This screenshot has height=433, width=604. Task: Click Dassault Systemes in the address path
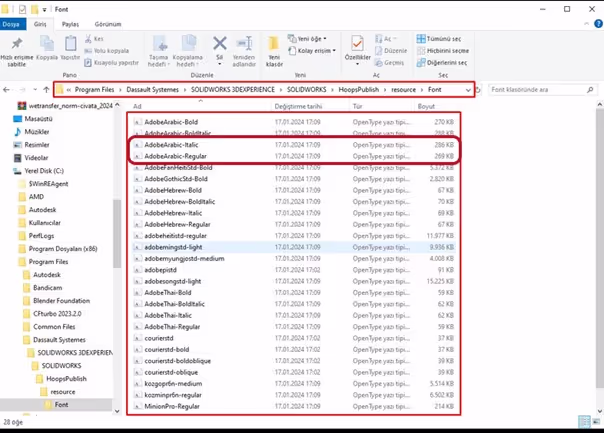153,90
